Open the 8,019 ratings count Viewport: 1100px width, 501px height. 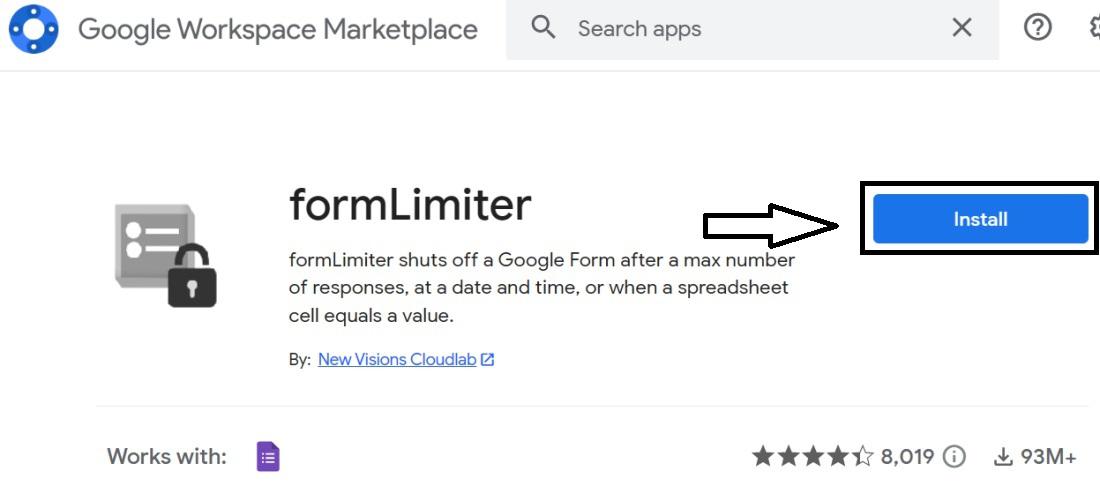(907, 457)
